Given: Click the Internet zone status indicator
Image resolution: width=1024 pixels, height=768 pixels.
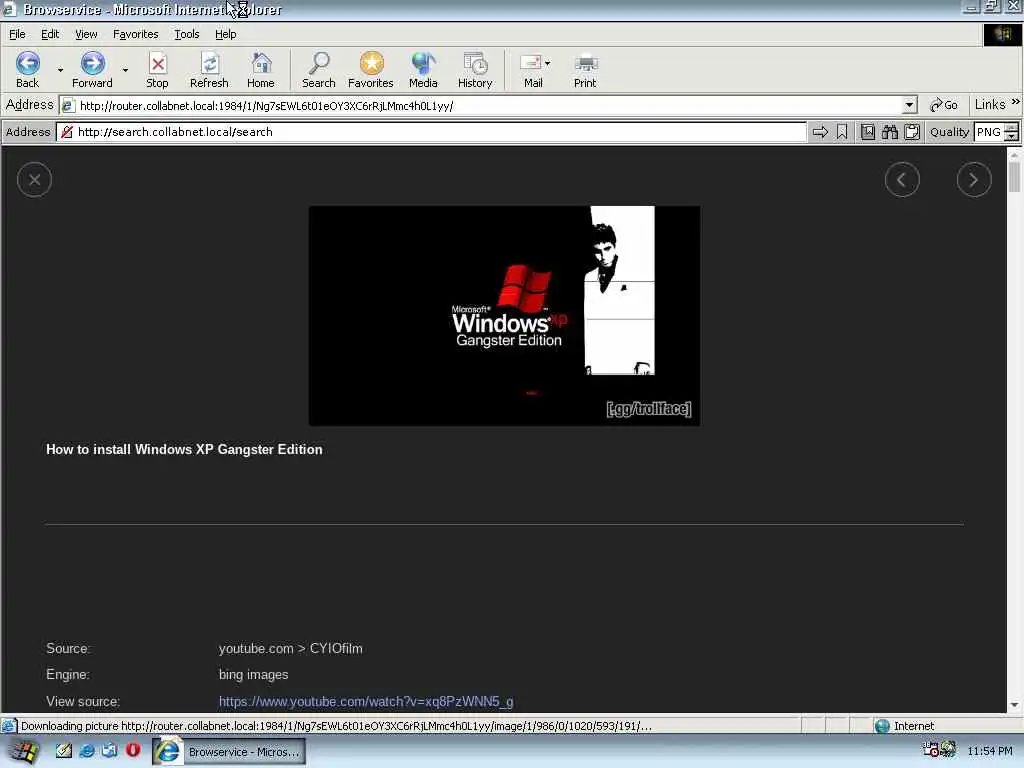Looking at the screenshot, I should pos(905,726).
